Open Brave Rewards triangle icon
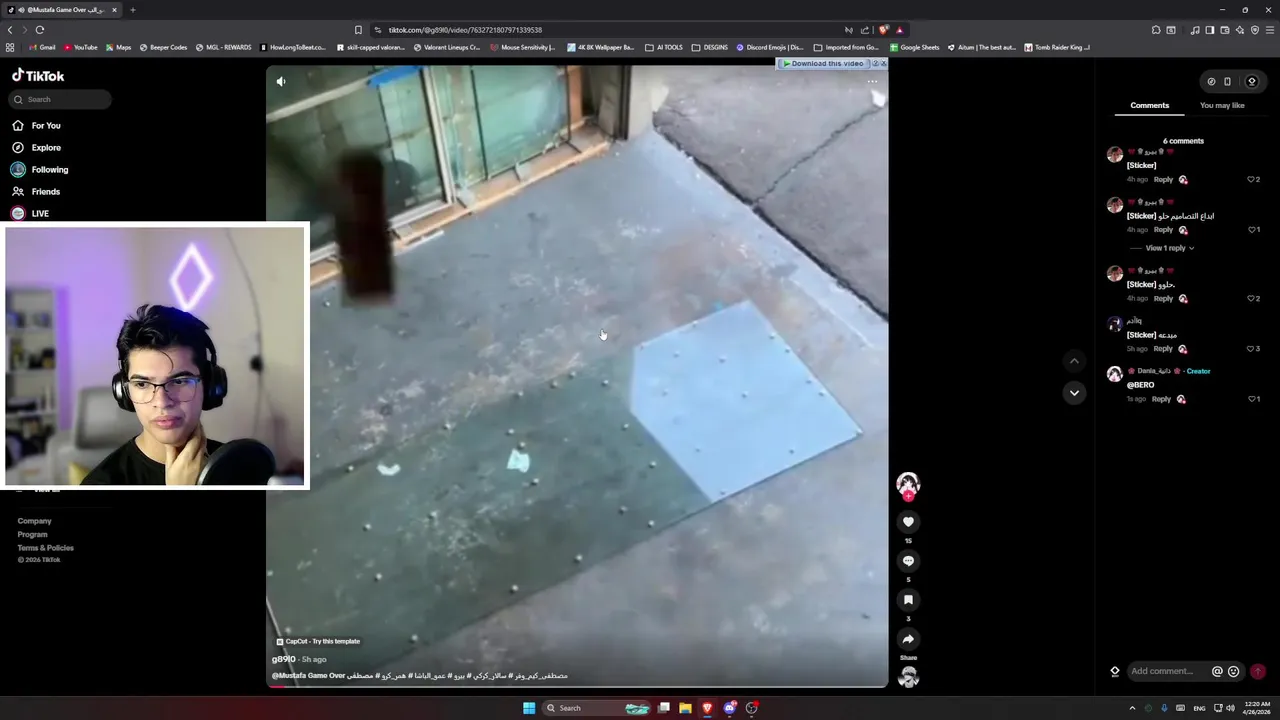The height and width of the screenshot is (720, 1280). pyautogui.click(x=899, y=30)
